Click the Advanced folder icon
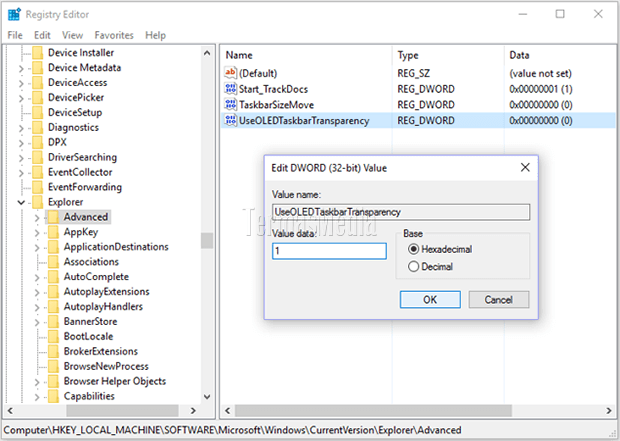The width and height of the screenshot is (620, 441). [x=53, y=217]
